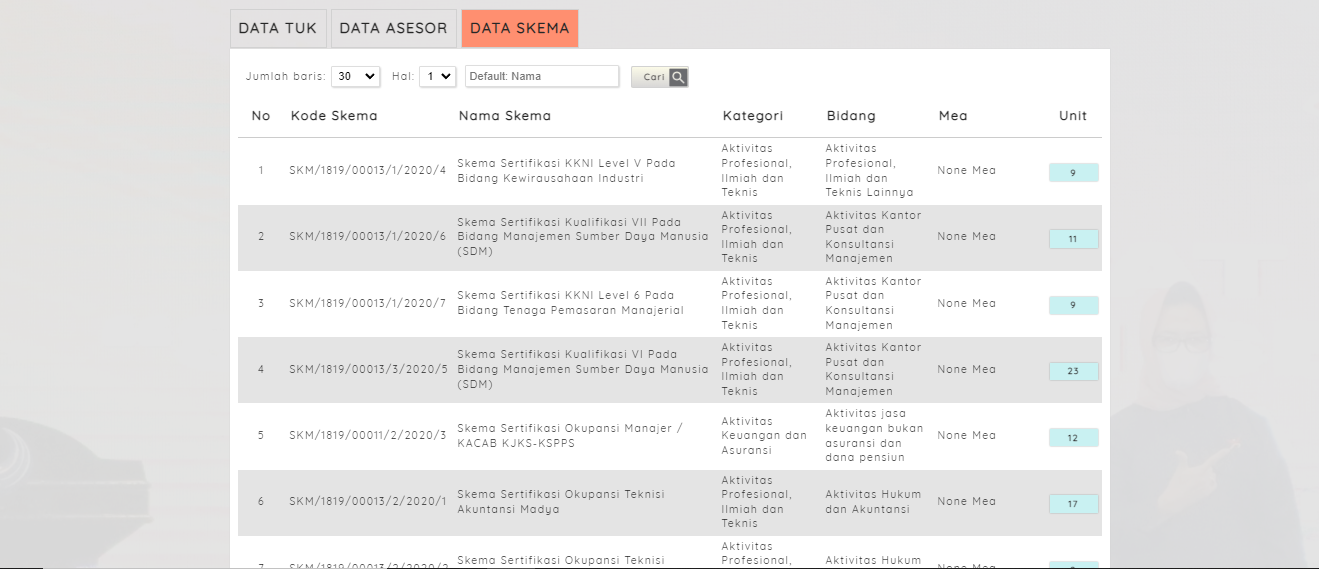Screen dimensions: 1319x569
Task: Click None Mea in row 5
Action: click(967, 435)
